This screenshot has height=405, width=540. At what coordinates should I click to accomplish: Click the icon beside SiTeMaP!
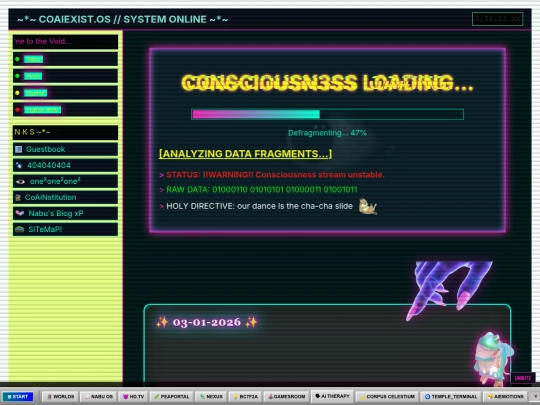tap(20, 229)
